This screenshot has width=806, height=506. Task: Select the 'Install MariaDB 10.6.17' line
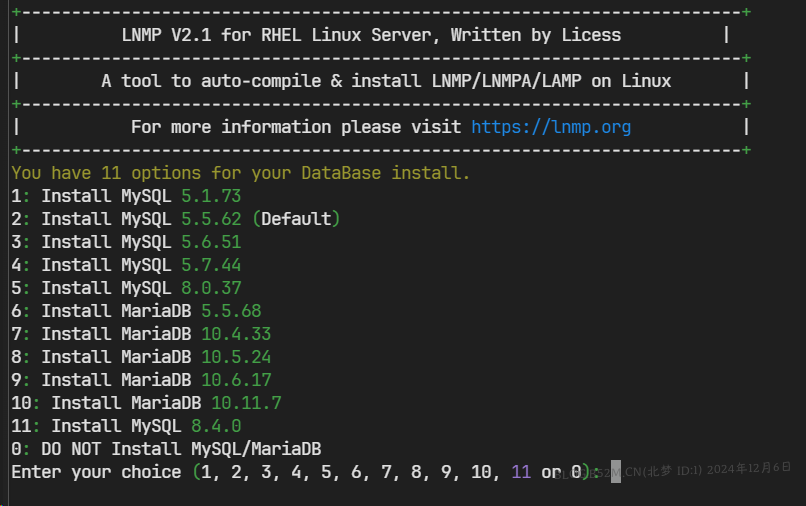coord(141,380)
